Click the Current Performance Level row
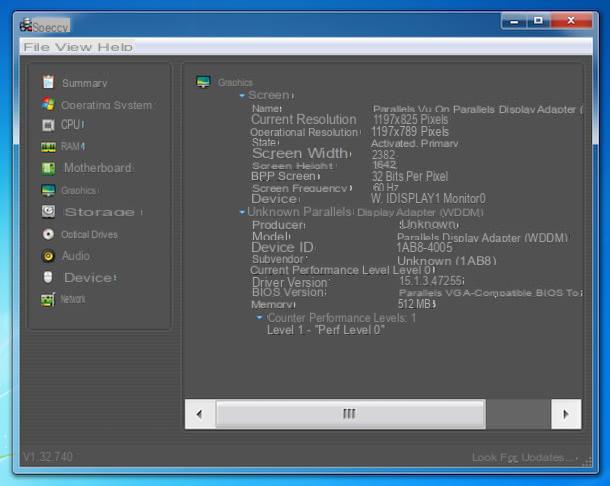 point(342,270)
